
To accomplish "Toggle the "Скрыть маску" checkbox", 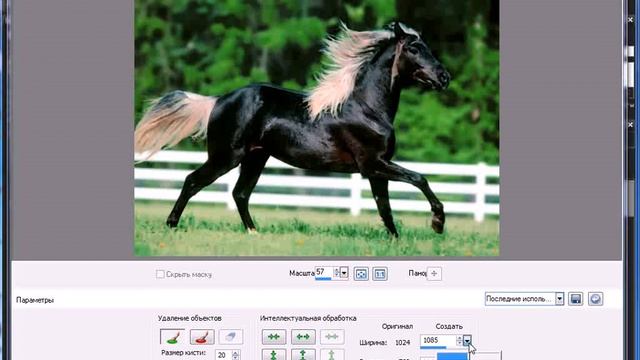I will [160, 274].
